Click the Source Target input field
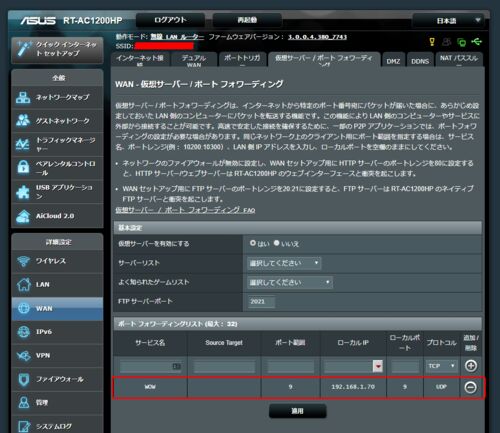The image size is (500, 433). point(224,366)
